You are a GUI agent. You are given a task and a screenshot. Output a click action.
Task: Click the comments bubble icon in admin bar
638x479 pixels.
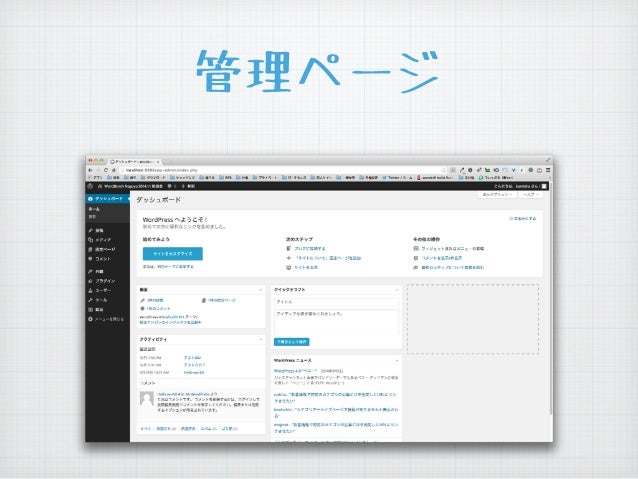click(x=172, y=186)
